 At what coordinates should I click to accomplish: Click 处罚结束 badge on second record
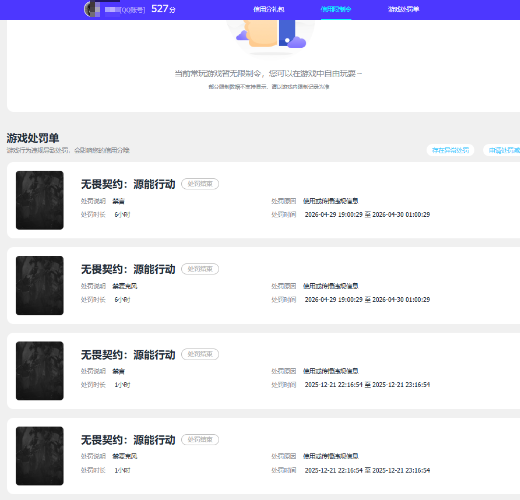click(x=200, y=269)
